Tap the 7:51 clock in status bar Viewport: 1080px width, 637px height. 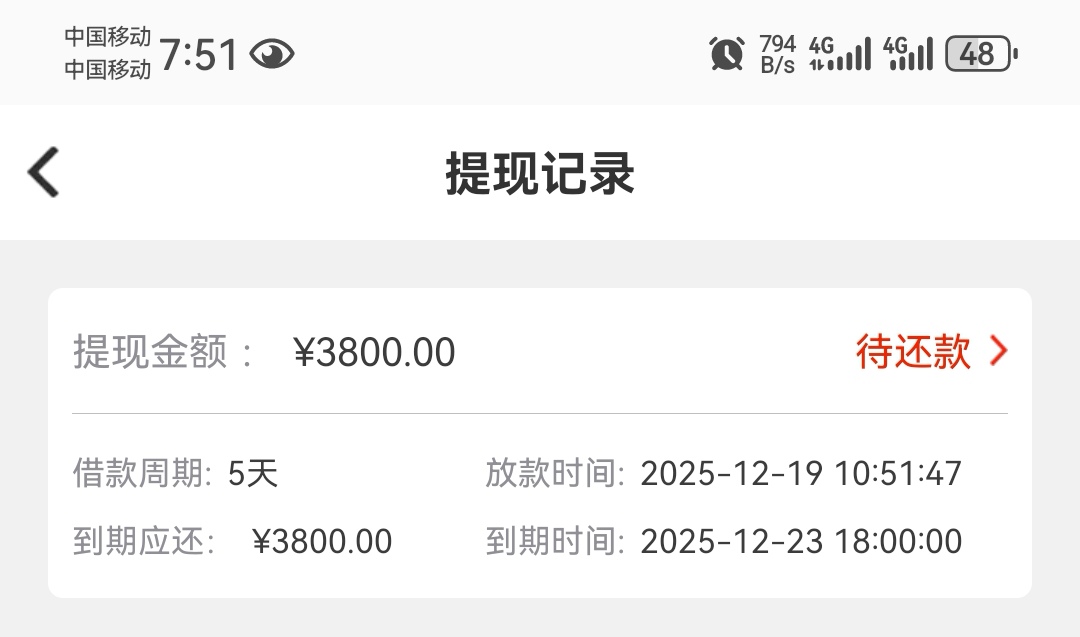(x=199, y=54)
